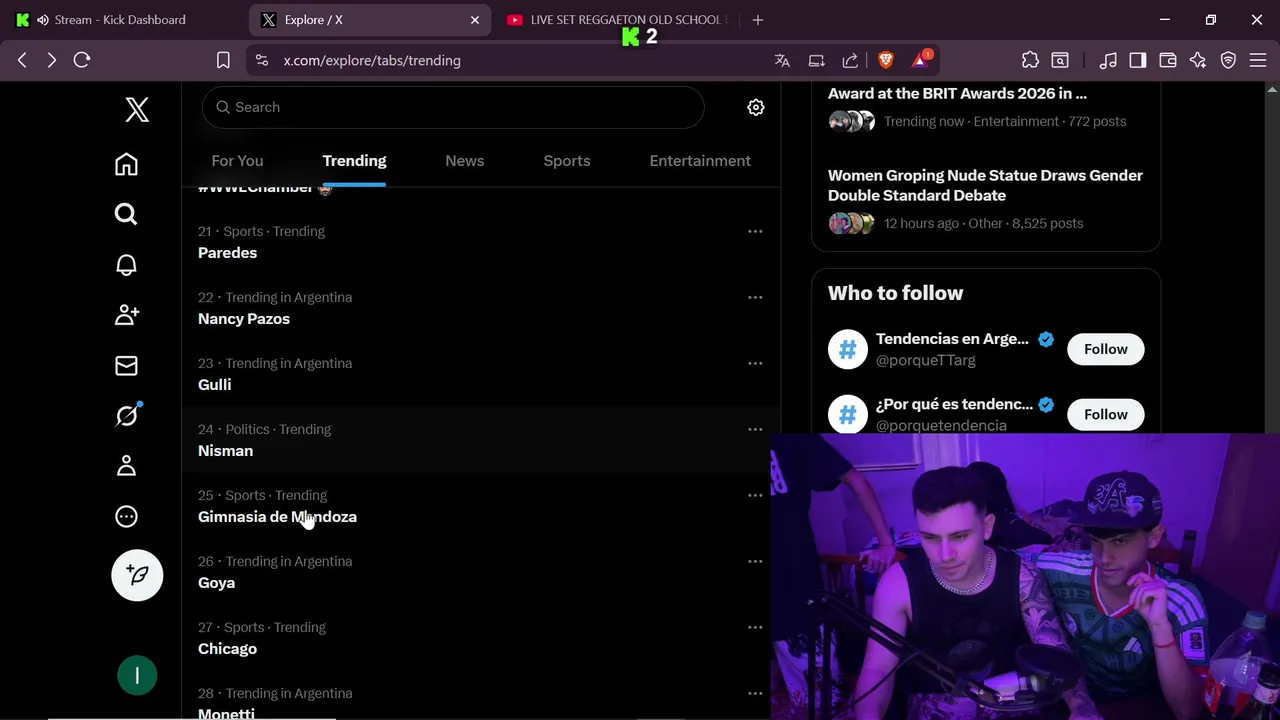Open more options for Gimnasia de Mendoza
The image size is (1280, 720).
755,495
